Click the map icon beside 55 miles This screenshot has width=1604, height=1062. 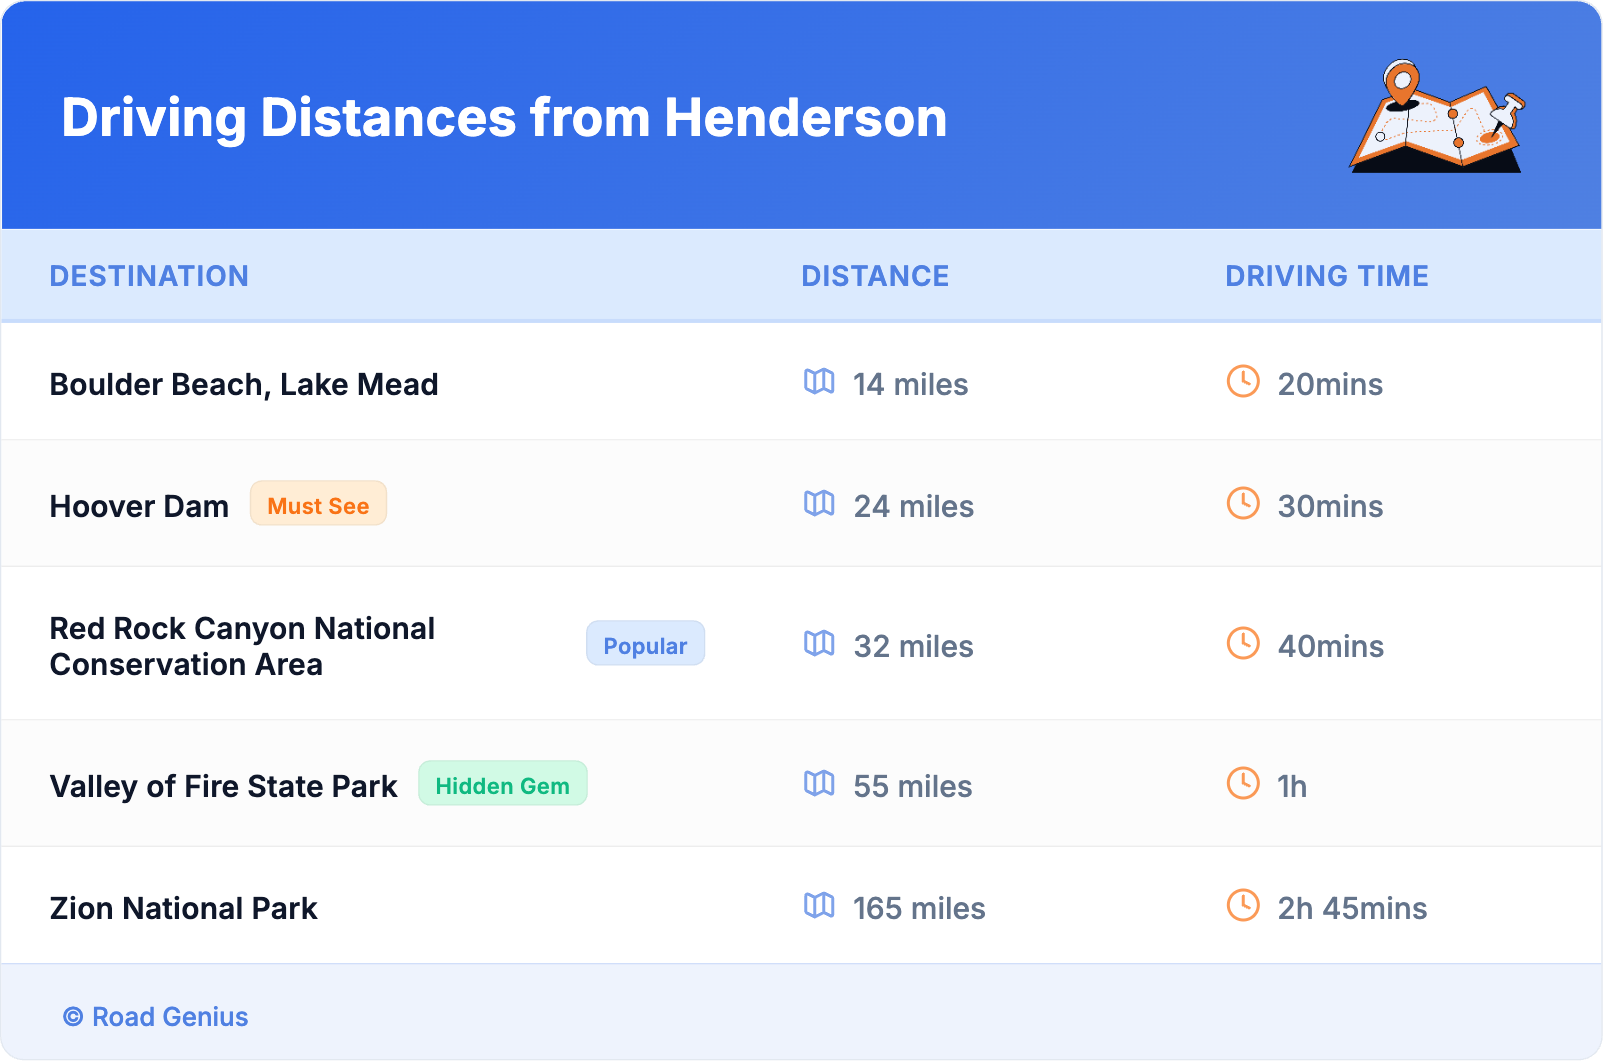819,784
